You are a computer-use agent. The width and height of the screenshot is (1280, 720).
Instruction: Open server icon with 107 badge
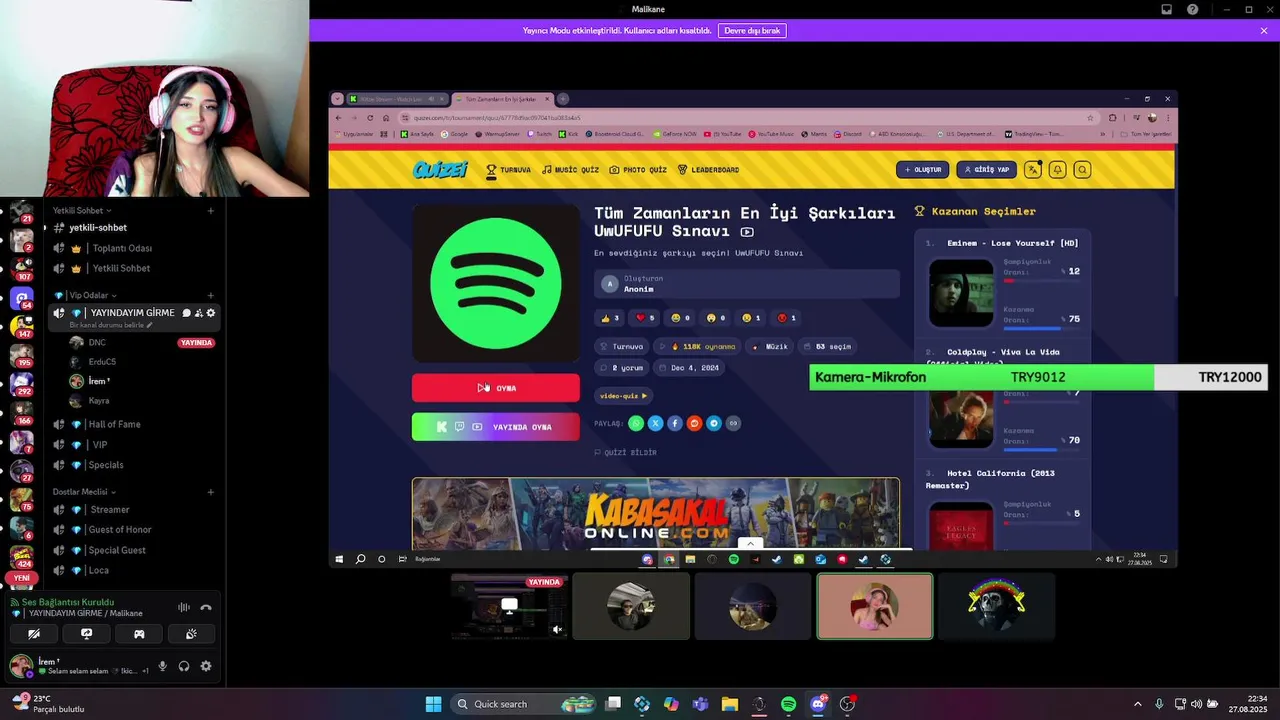(22, 268)
